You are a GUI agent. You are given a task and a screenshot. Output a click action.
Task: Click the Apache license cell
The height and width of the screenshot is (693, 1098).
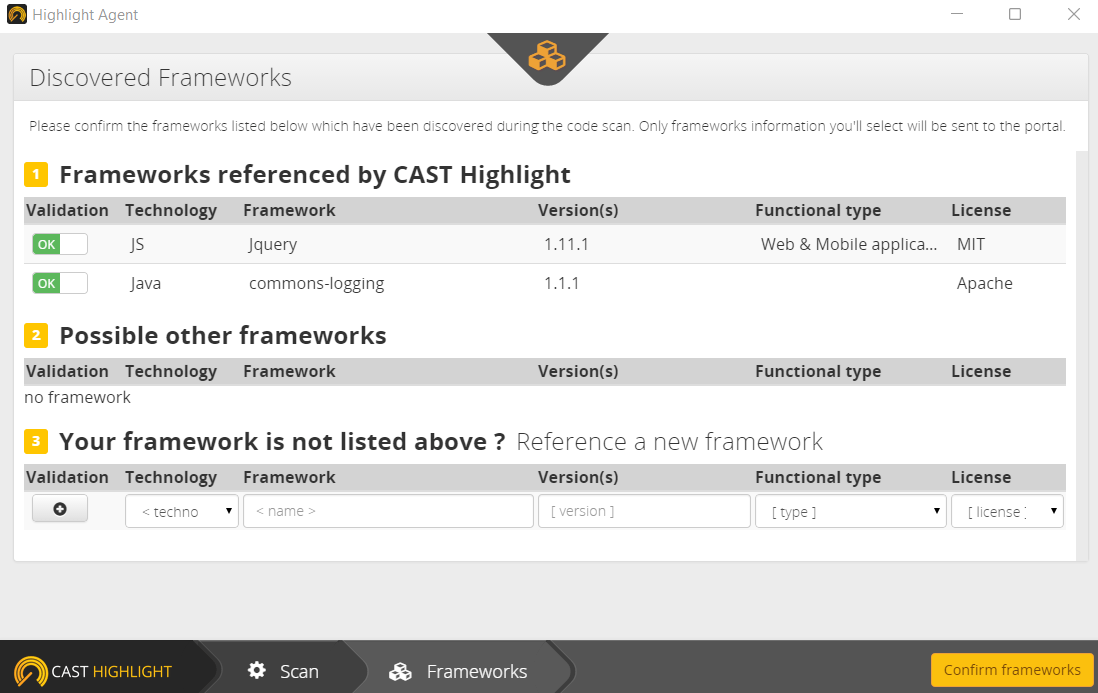[985, 284]
